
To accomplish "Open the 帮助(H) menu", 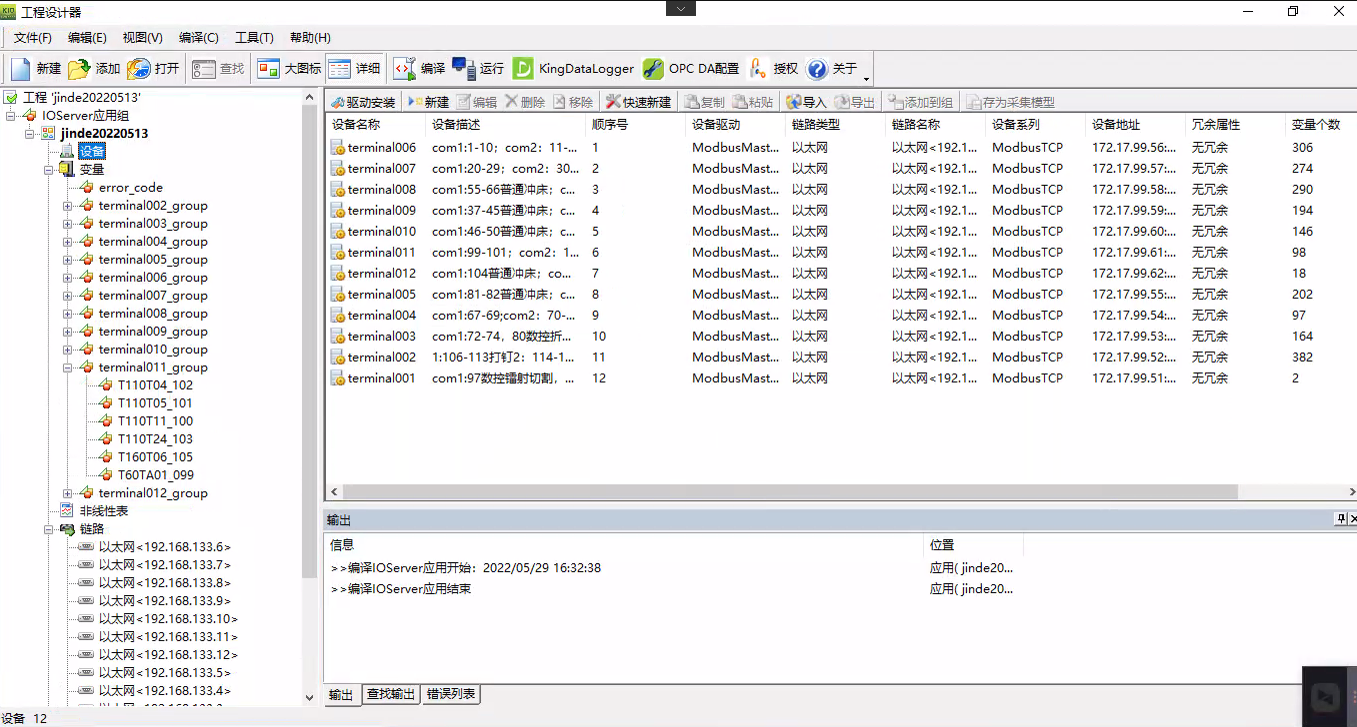I will click(x=310, y=37).
